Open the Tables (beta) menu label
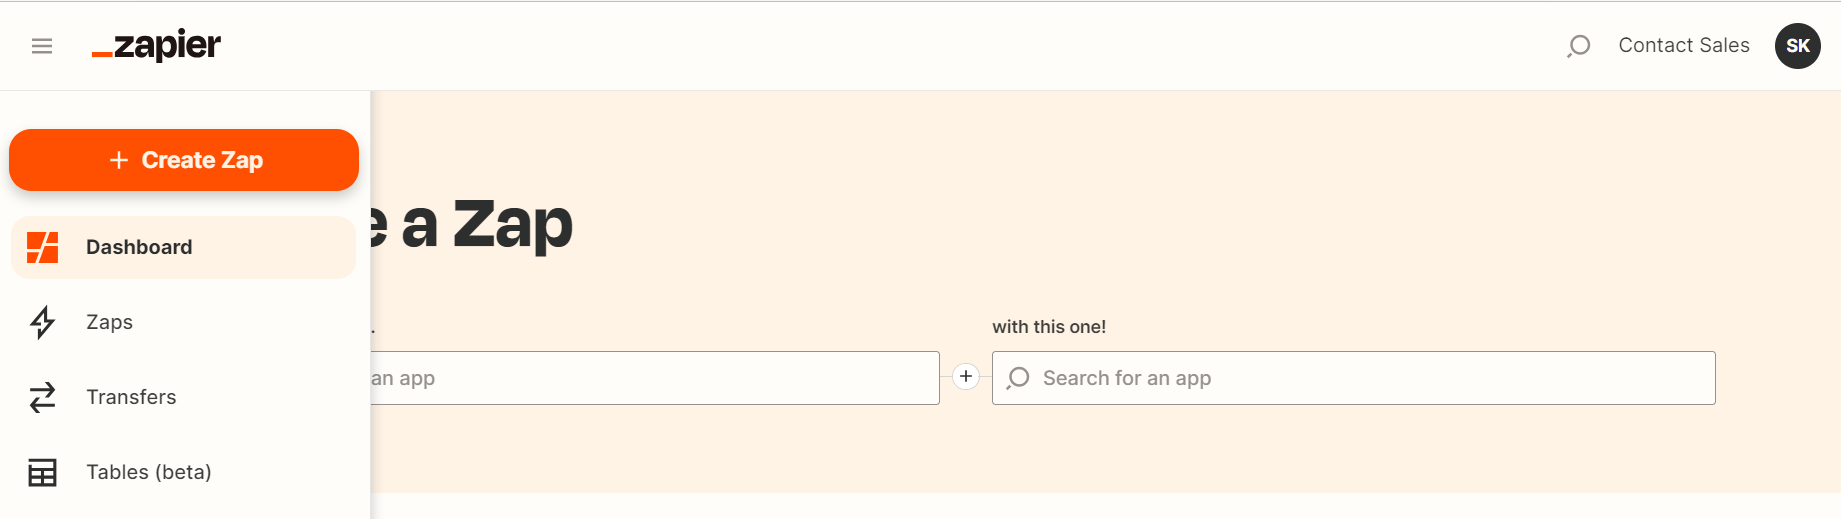 (x=149, y=472)
